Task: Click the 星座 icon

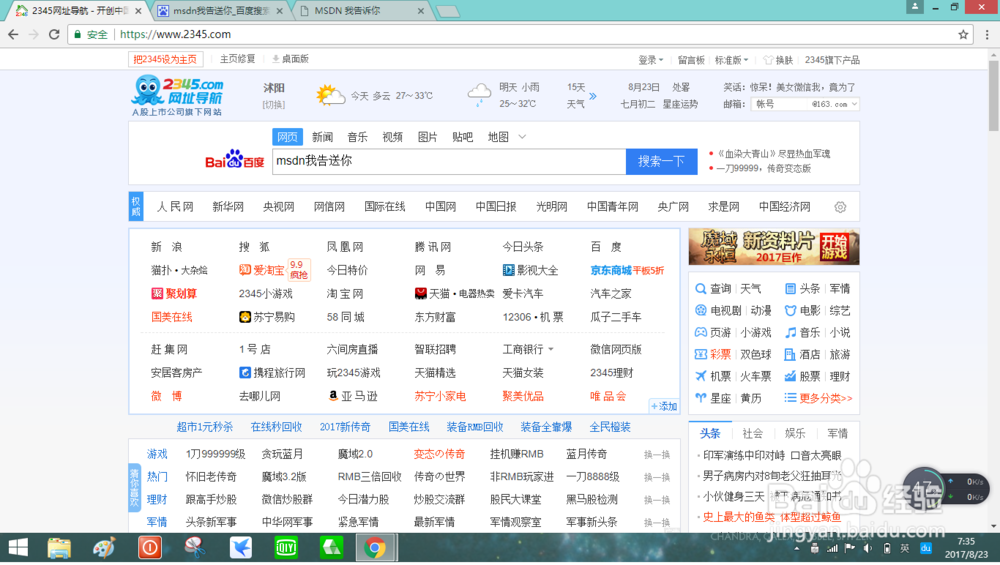Action: (700, 398)
